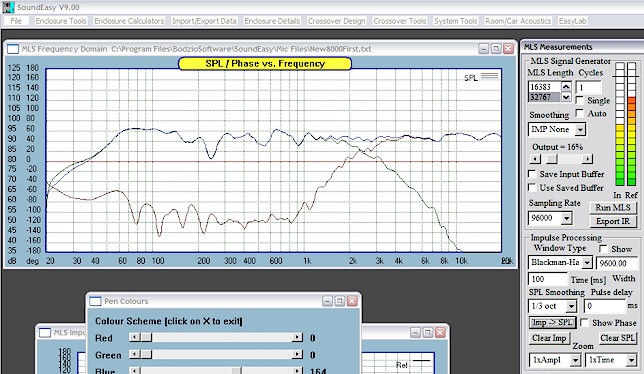Click the MLS Impulse window icon
This screenshot has height=374, width=644.
click(45, 333)
